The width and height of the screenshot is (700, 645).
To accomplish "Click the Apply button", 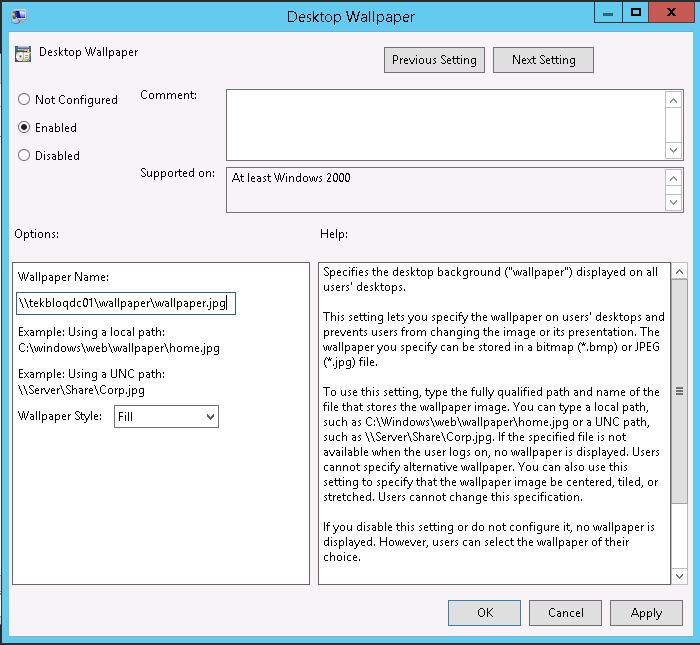I will pos(646,613).
